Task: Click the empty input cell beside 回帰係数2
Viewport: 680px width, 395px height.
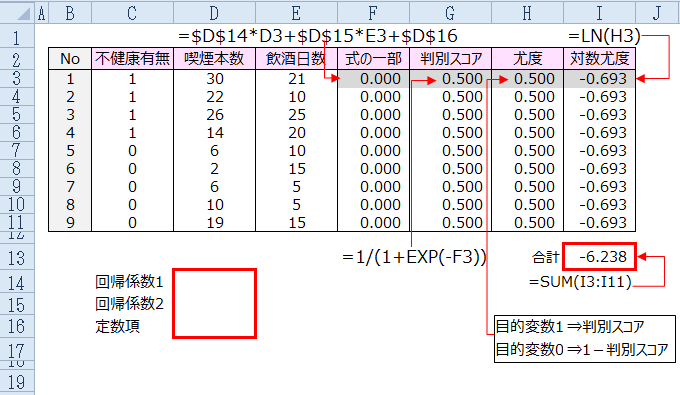Action: point(214,305)
